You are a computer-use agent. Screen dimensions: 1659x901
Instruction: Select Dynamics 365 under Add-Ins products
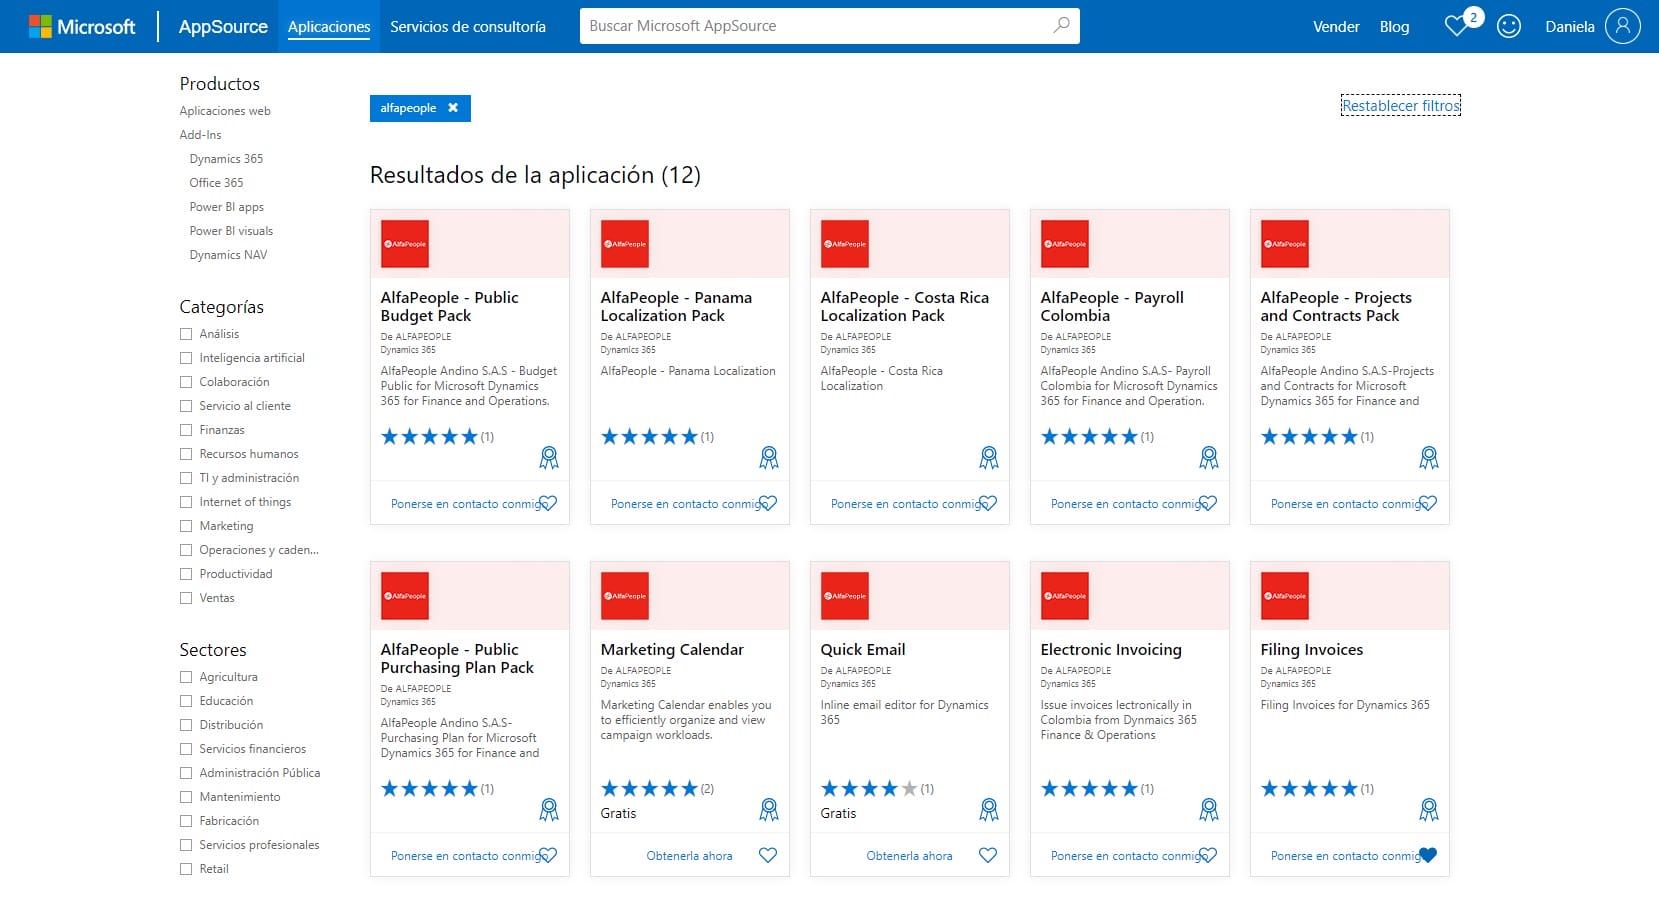pos(226,158)
